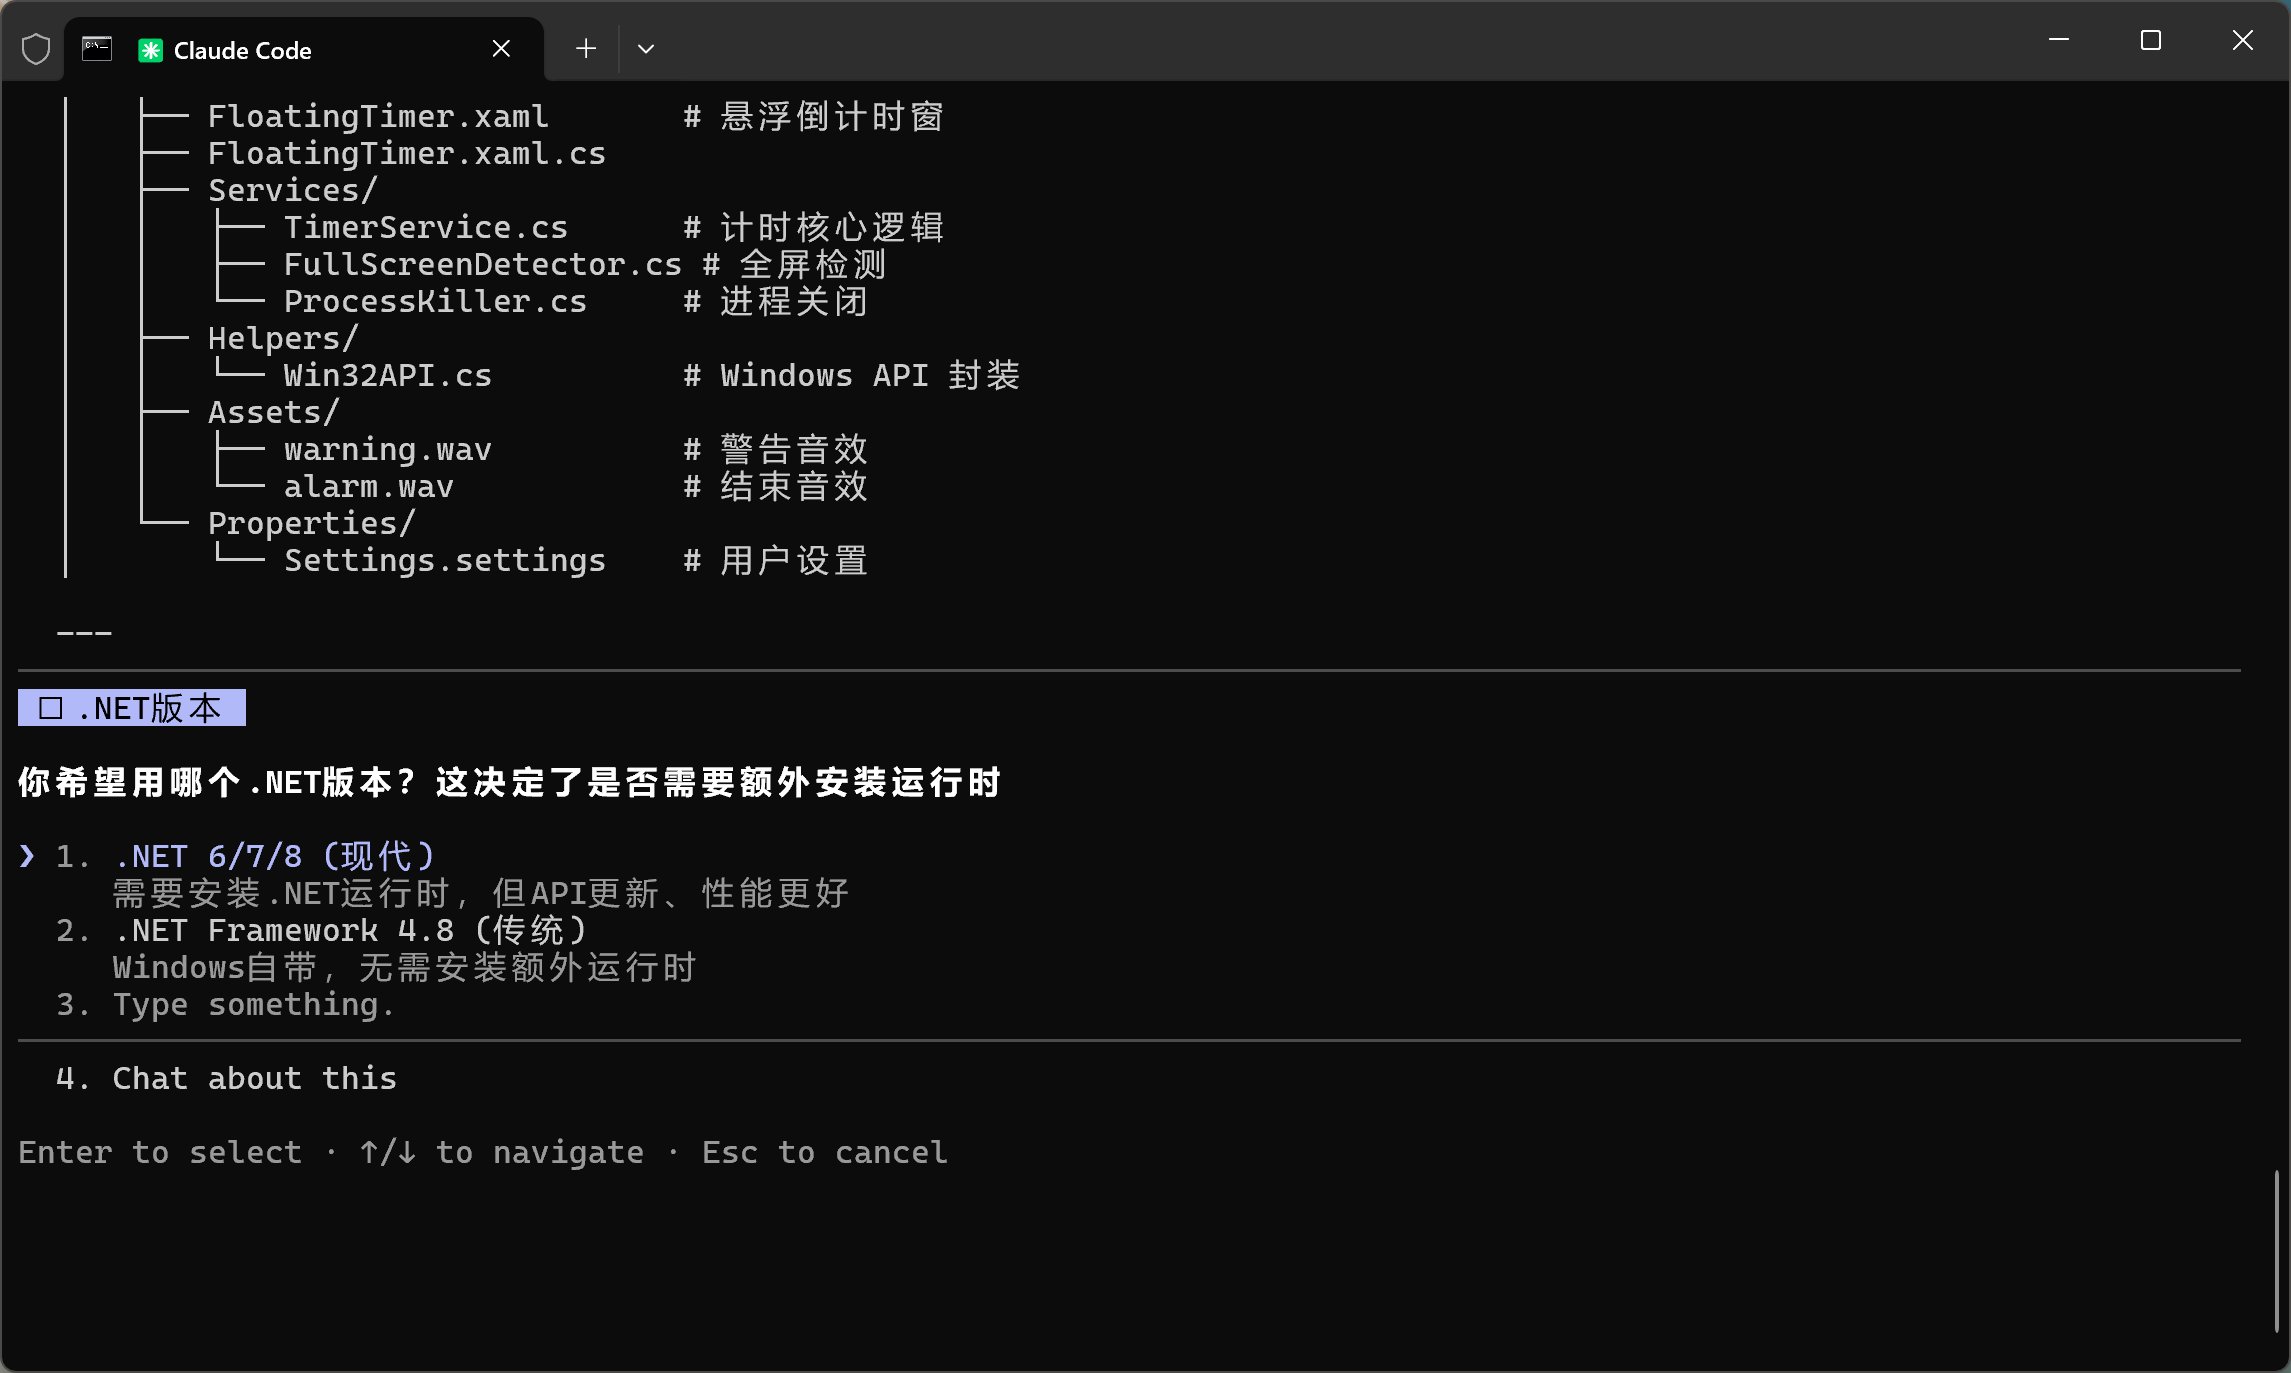Click the terminal icon on the tab

97,49
